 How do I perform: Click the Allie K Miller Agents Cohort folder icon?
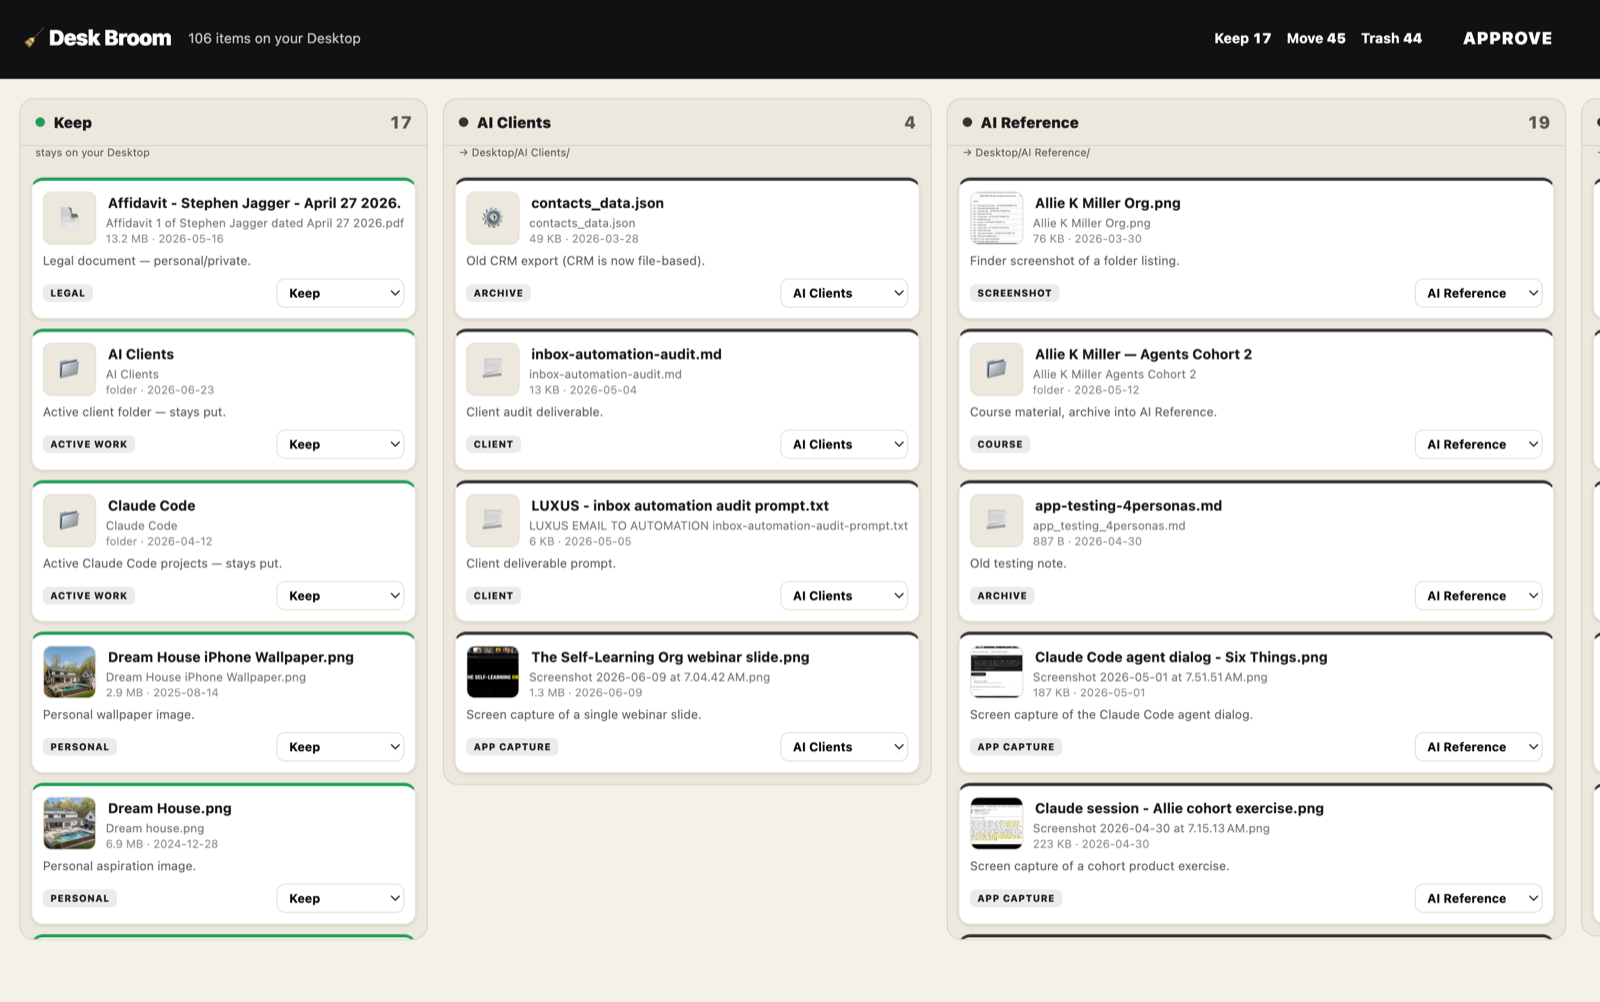[996, 369]
